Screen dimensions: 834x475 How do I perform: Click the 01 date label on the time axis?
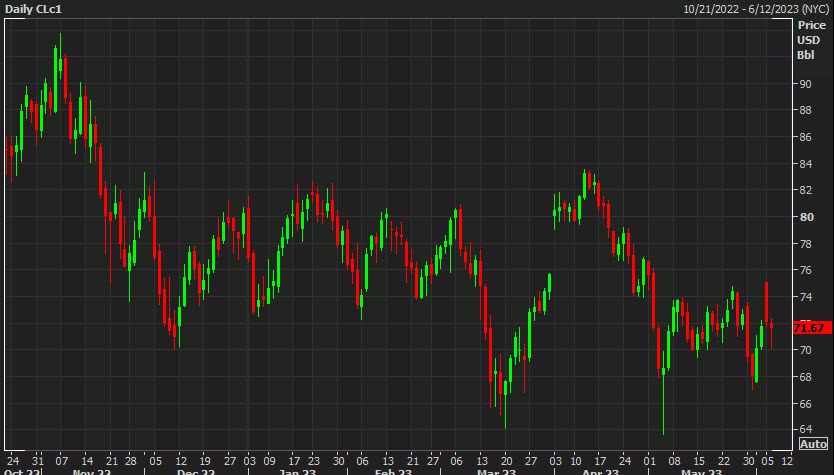click(649, 461)
